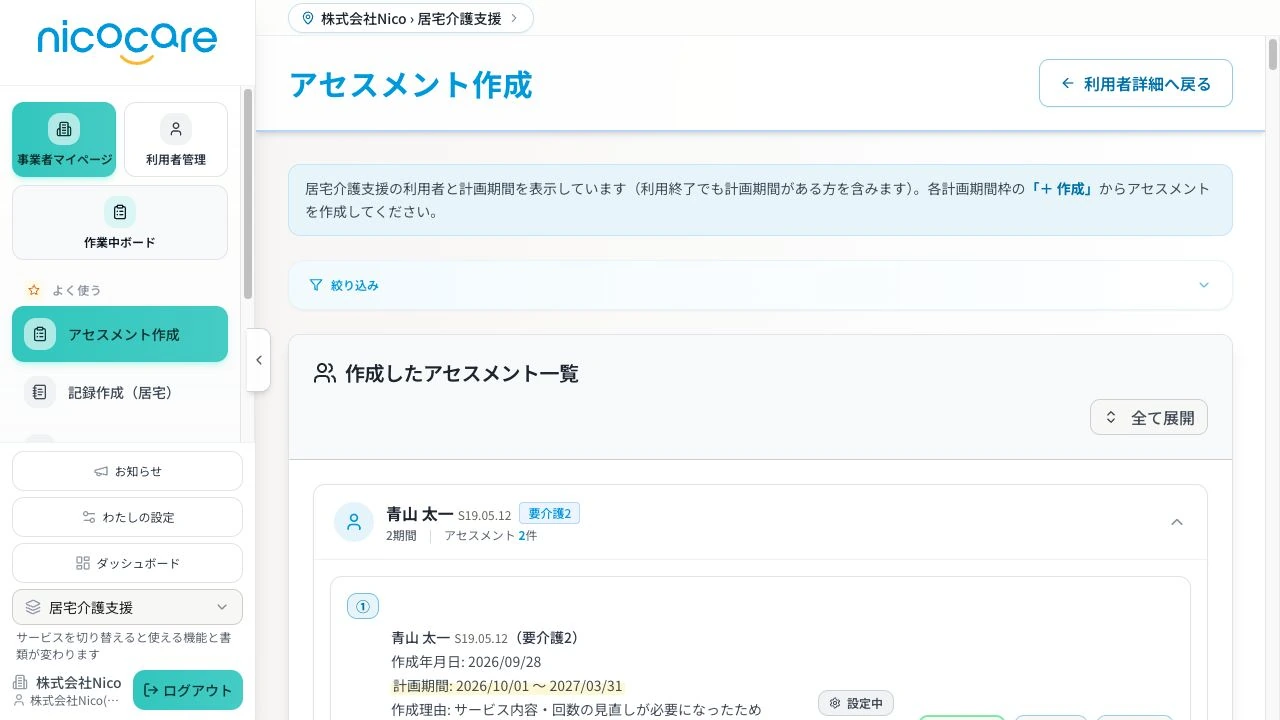Click the 設定中 status badge

(x=856, y=703)
